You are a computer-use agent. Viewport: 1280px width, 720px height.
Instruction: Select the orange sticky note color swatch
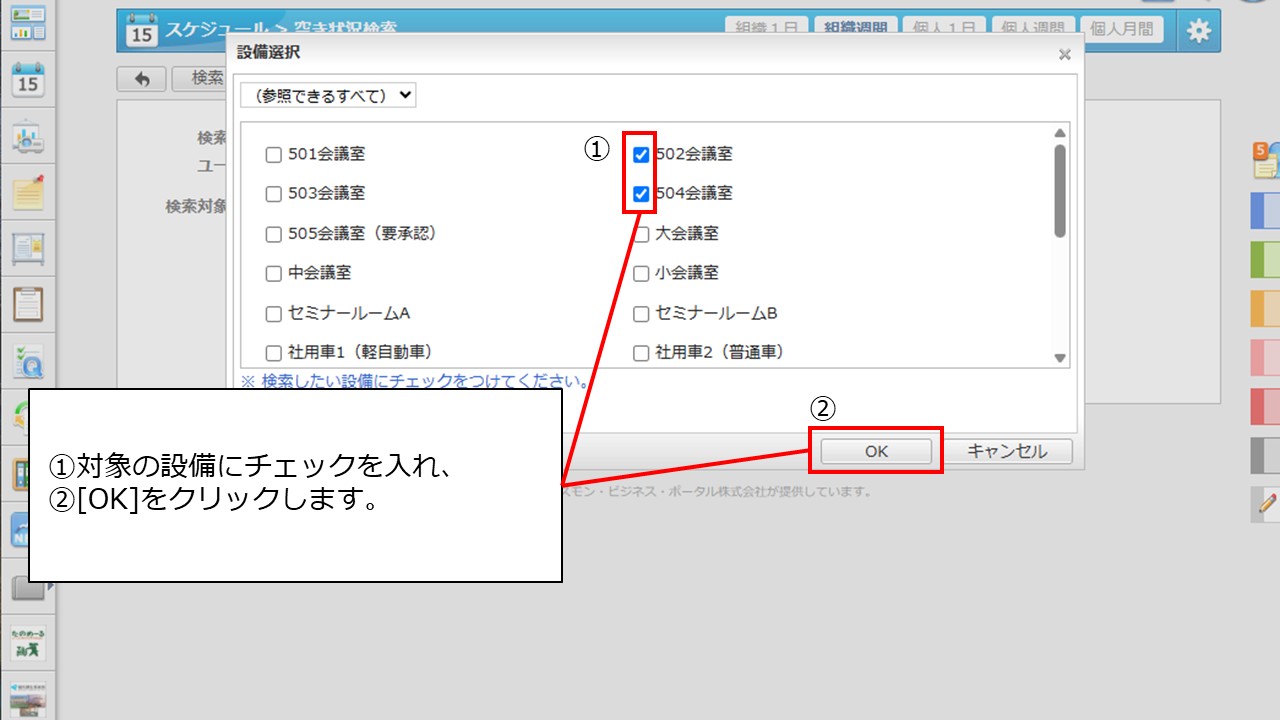click(1266, 309)
